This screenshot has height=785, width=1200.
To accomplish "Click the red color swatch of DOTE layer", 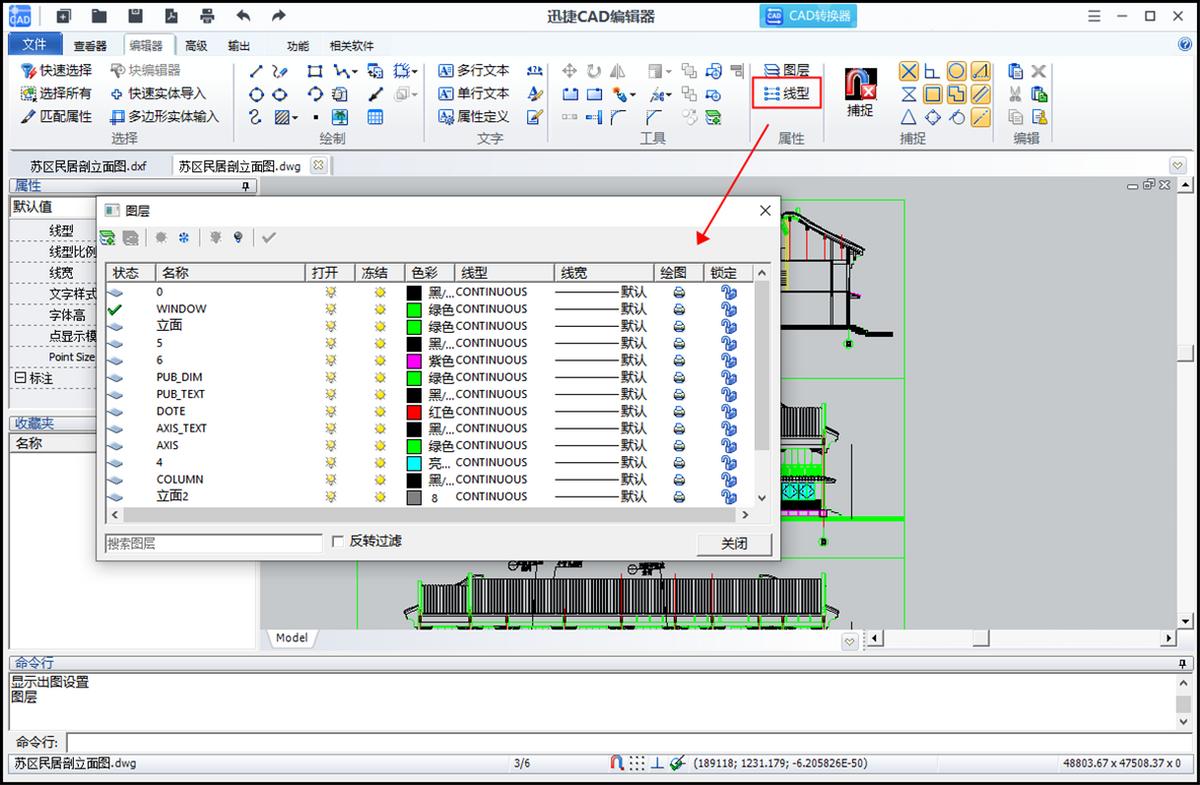I will tap(415, 411).
